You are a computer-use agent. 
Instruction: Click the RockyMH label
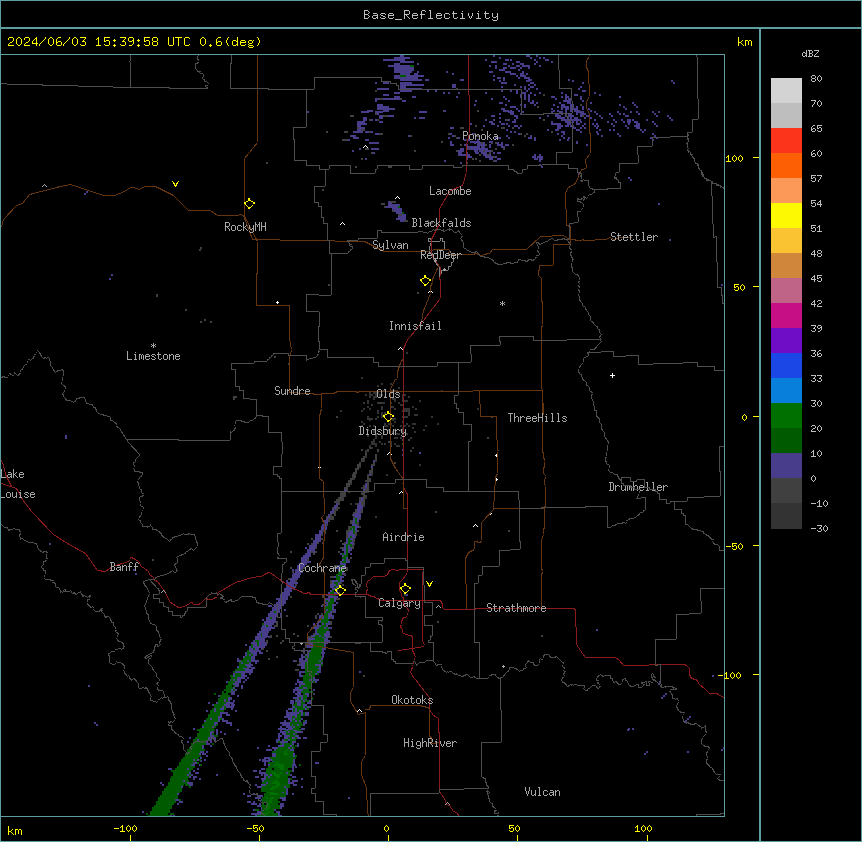(245, 227)
